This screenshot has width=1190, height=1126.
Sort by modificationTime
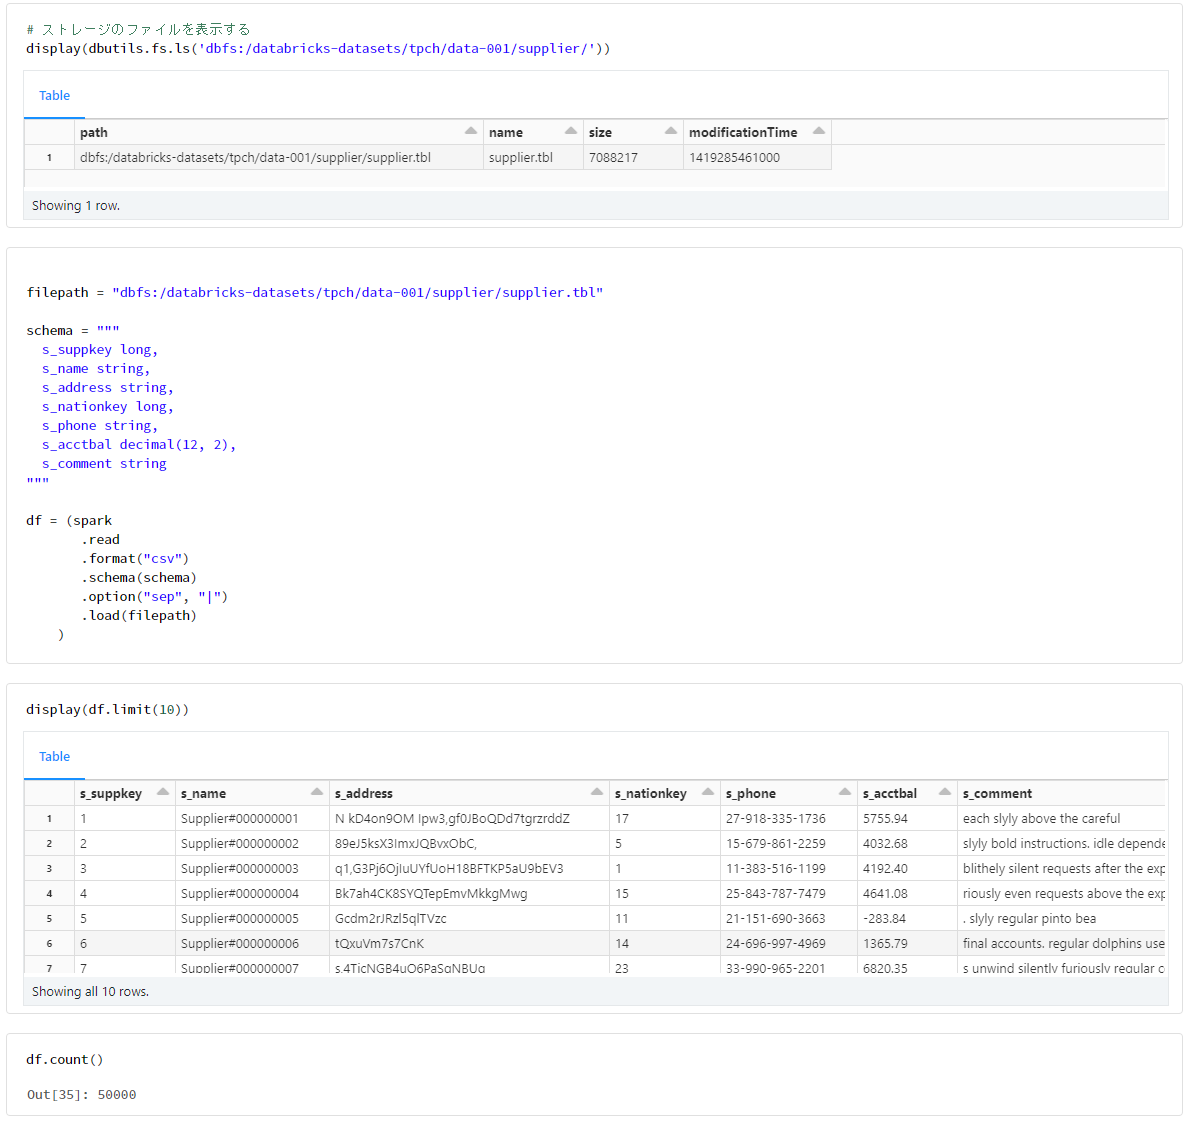click(819, 130)
